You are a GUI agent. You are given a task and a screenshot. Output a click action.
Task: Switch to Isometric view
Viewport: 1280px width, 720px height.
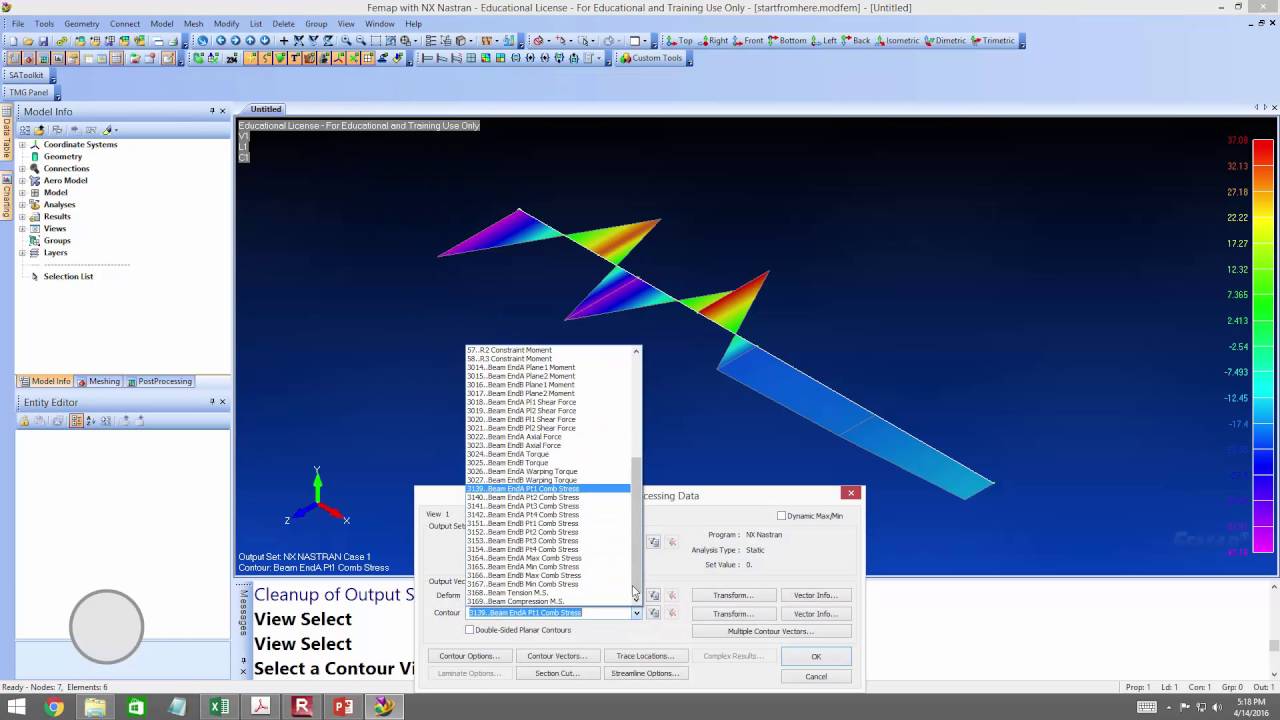point(897,41)
